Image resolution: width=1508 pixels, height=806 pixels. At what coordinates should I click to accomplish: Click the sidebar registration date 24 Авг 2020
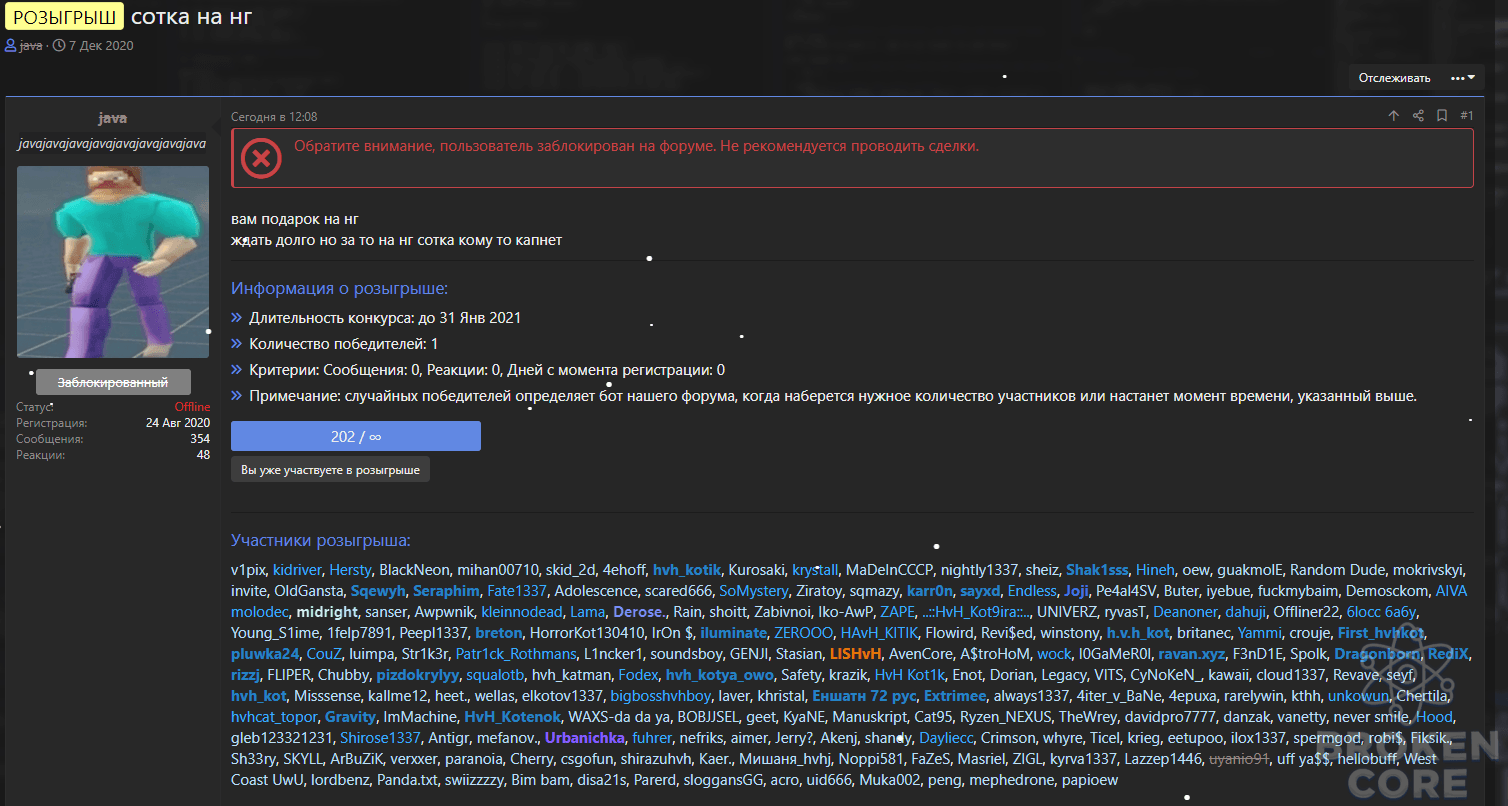tap(178, 423)
